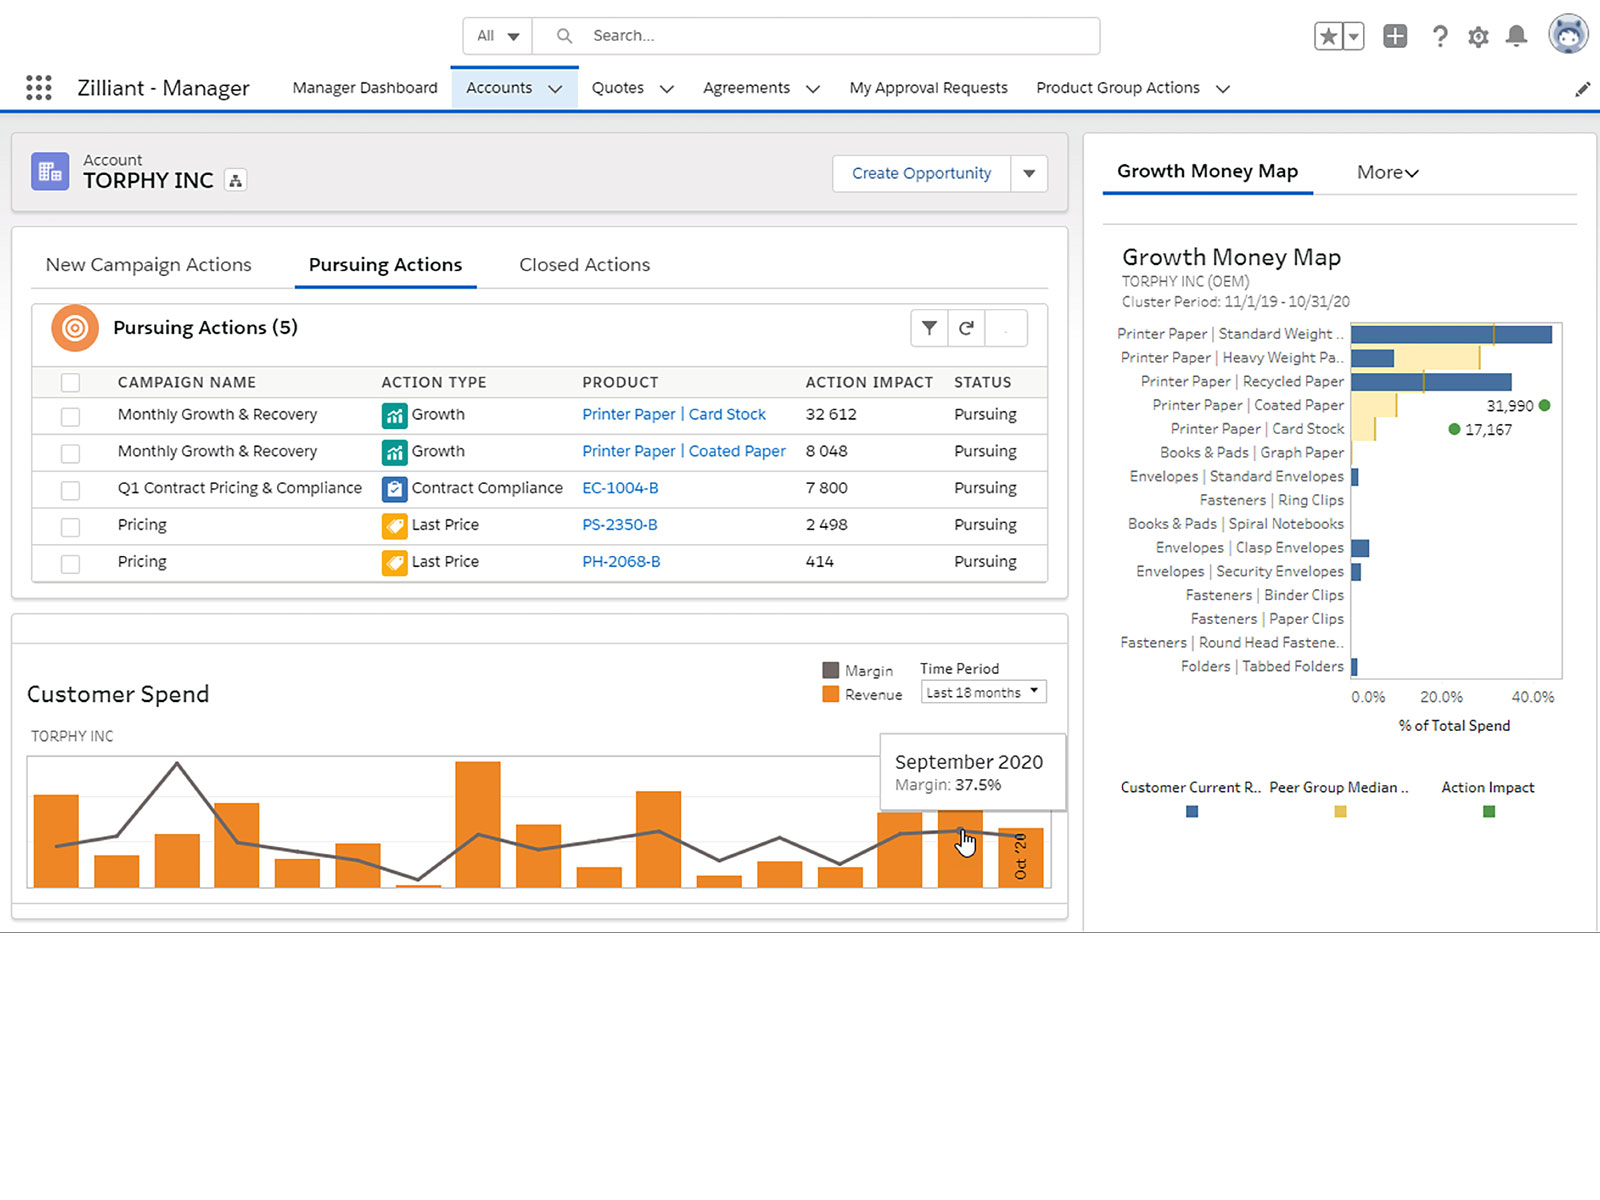This screenshot has height=1200, width=1600.
Task: Expand the Agreements tab chevron
Action: pyautogui.click(x=813, y=89)
